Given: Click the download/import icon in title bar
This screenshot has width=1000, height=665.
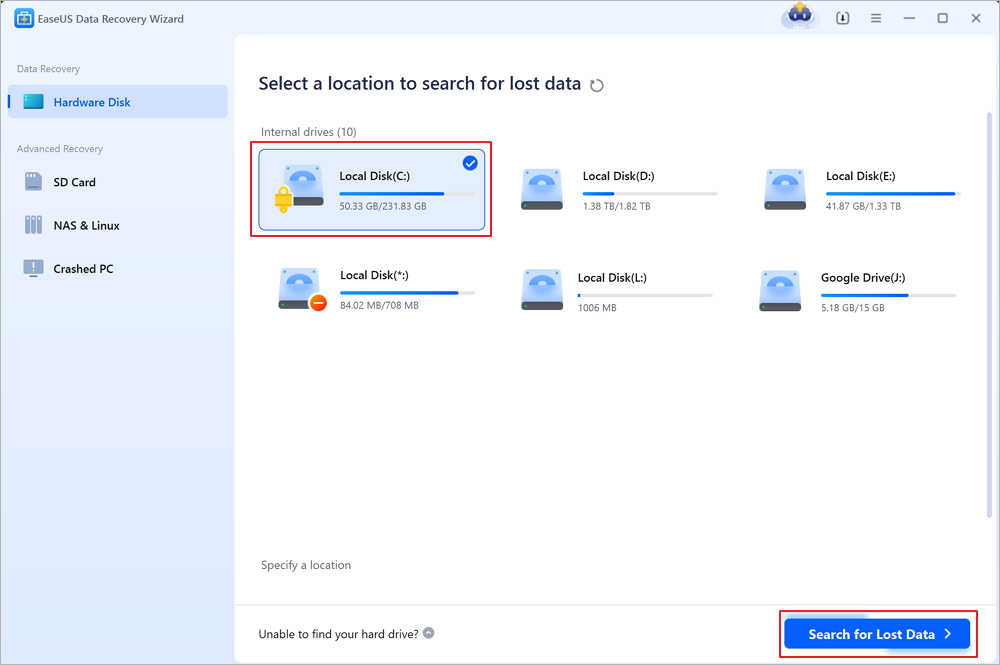Looking at the screenshot, I should 842,18.
